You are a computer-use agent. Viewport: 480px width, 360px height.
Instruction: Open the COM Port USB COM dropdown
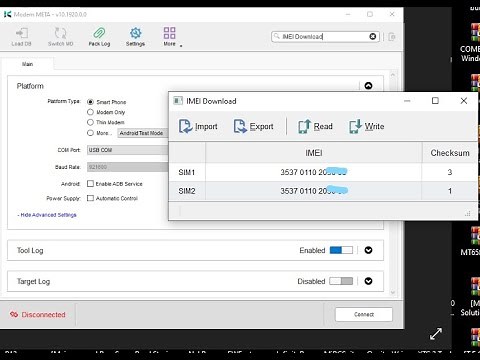[x=128, y=150]
